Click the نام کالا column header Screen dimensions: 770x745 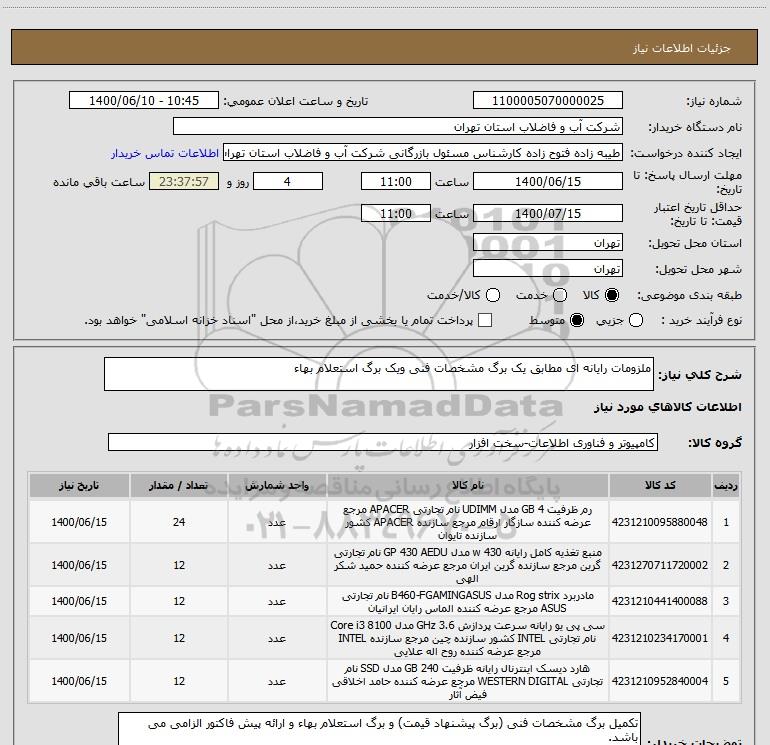click(468, 486)
